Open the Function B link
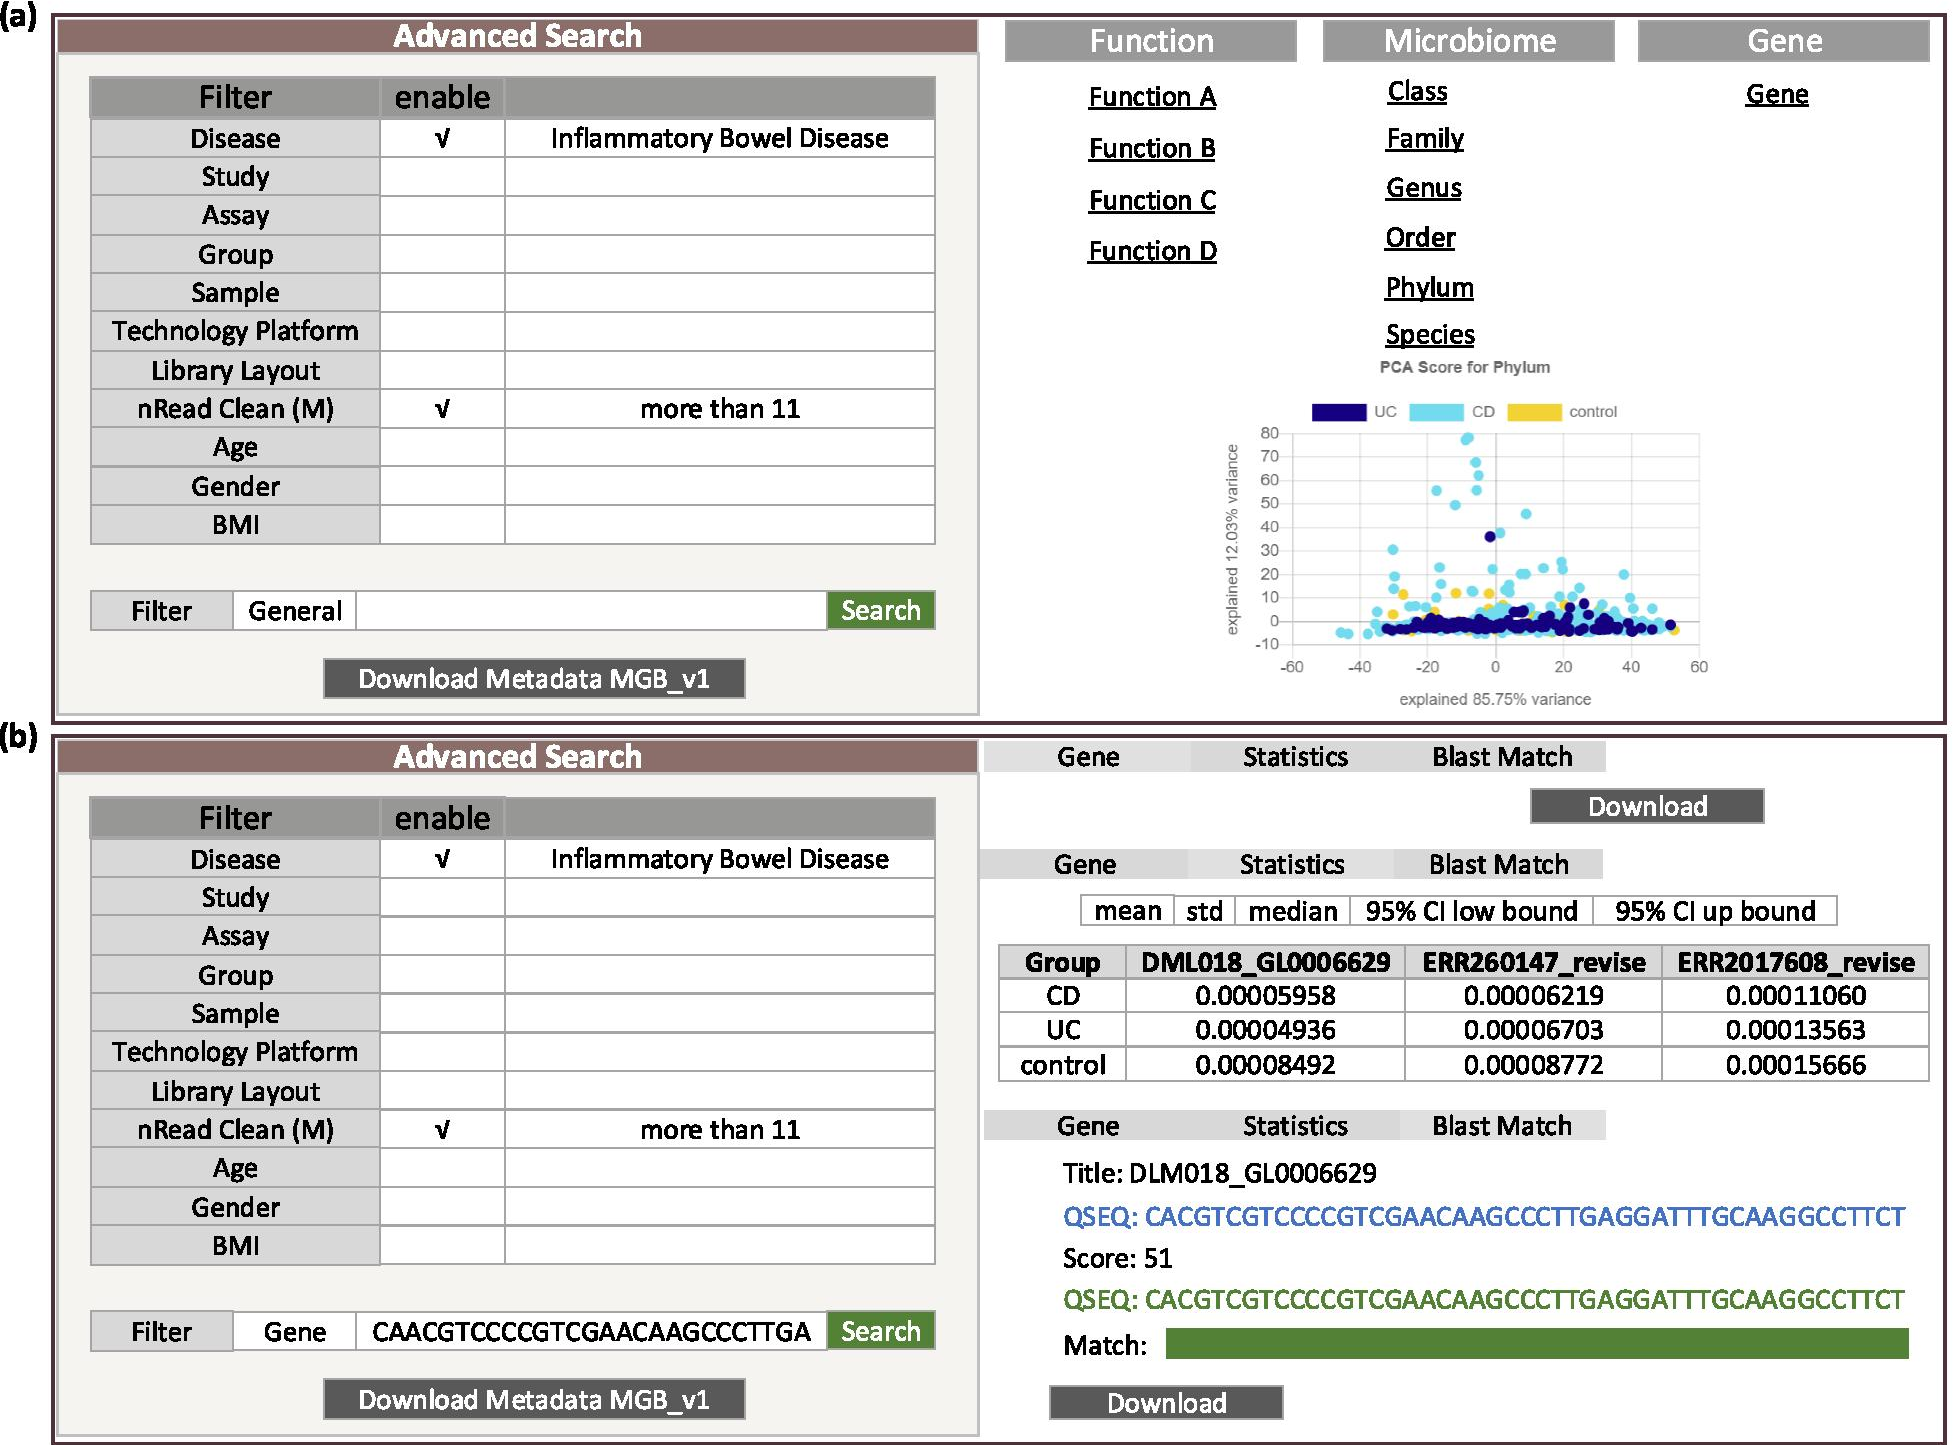The width and height of the screenshot is (1953, 1445). click(x=1152, y=148)
